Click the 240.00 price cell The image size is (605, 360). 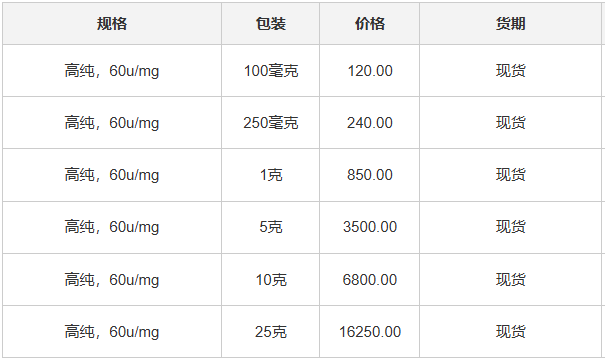(370, 123)
